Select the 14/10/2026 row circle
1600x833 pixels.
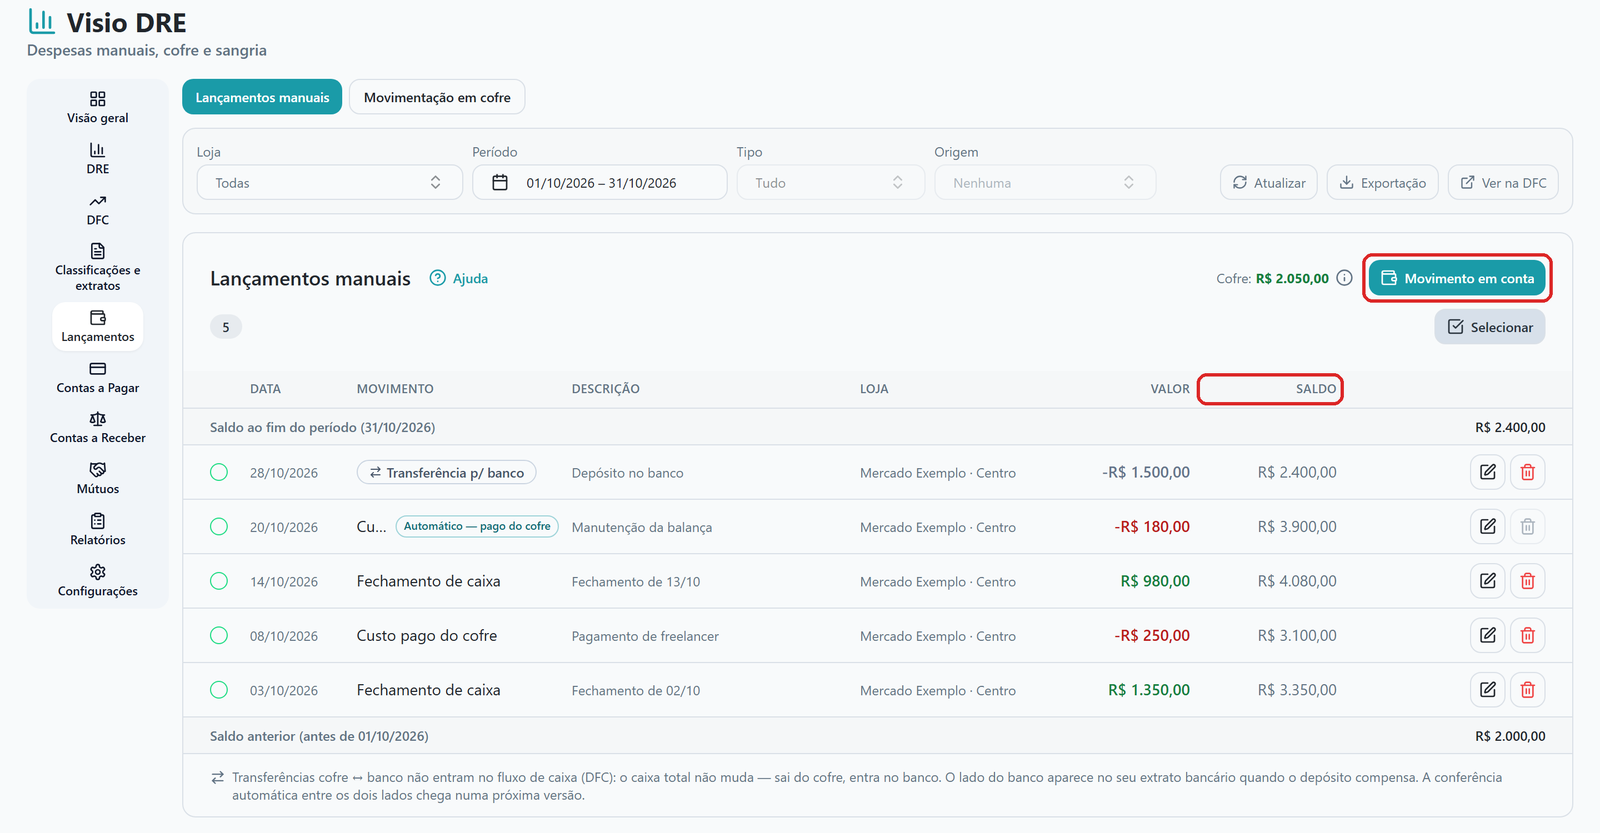[219, 581]
